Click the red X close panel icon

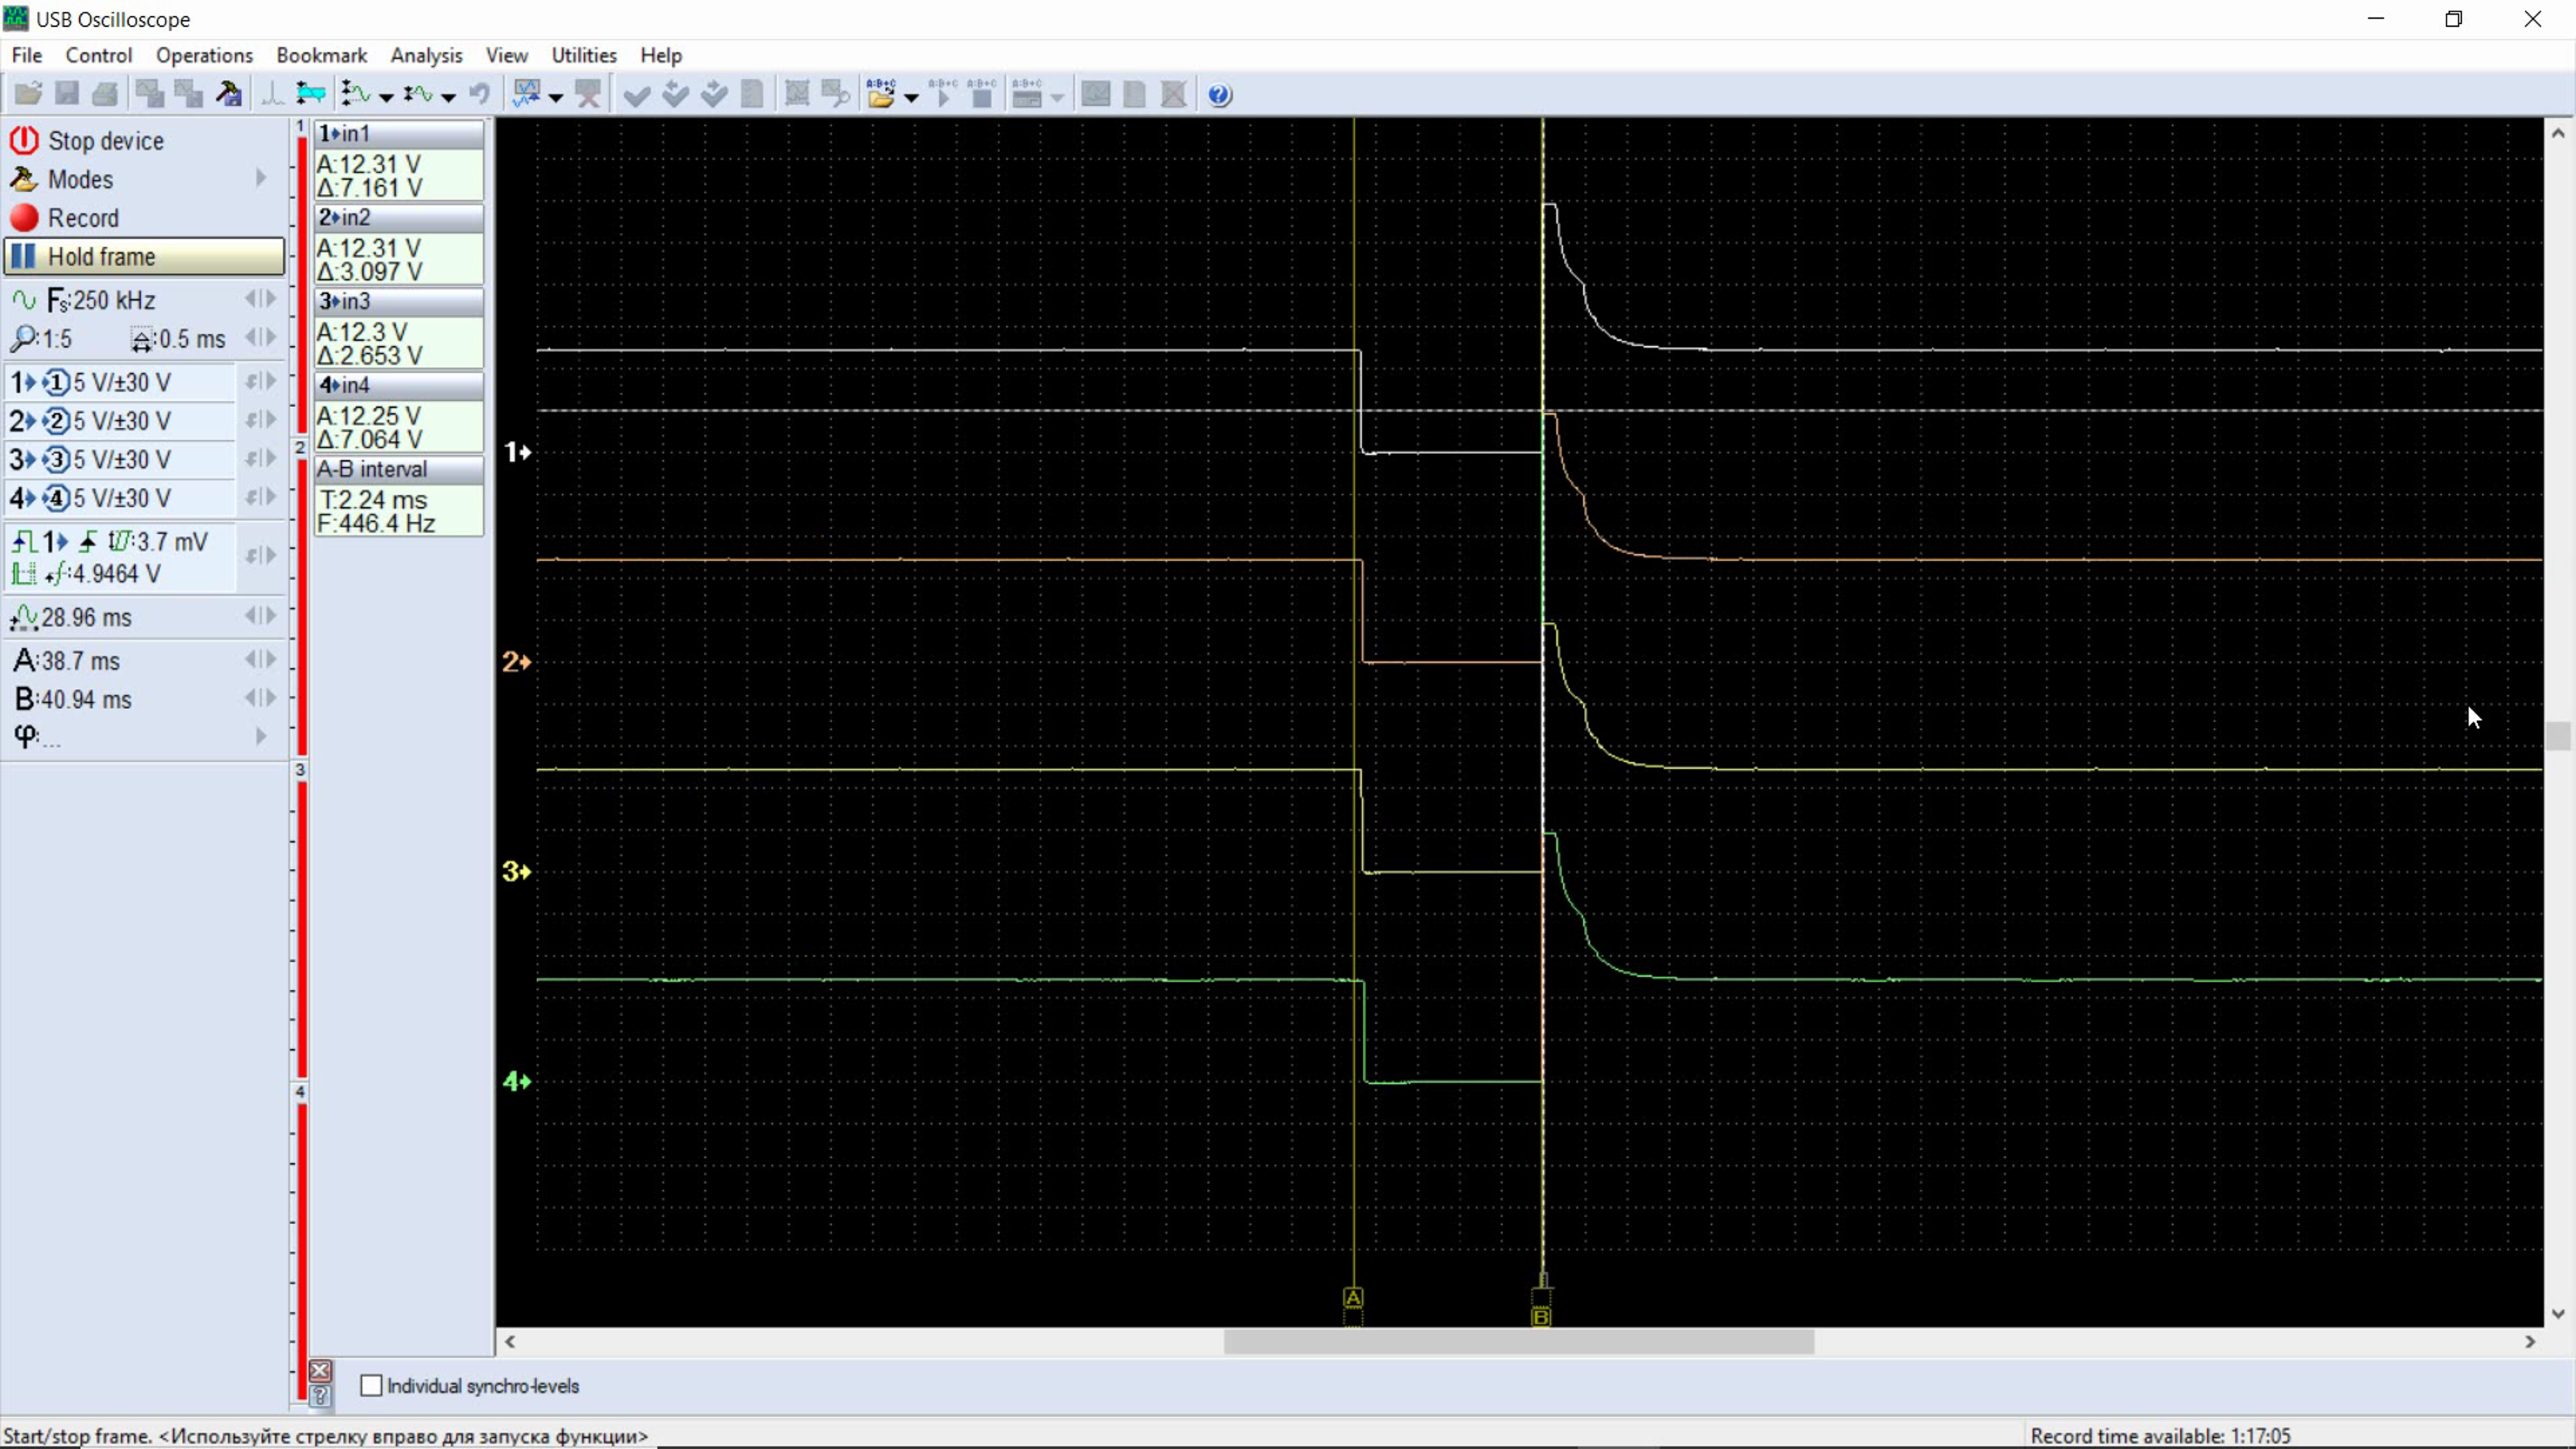320,1370
